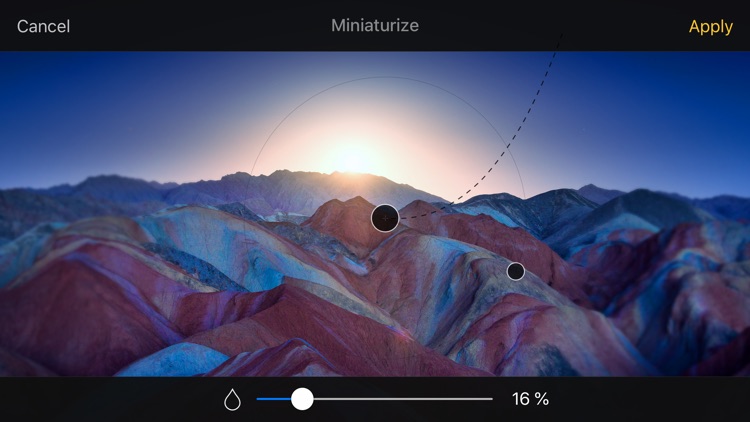
Task: Click the gray unfilled part of blur slider
Action: [x=403, y=399]
